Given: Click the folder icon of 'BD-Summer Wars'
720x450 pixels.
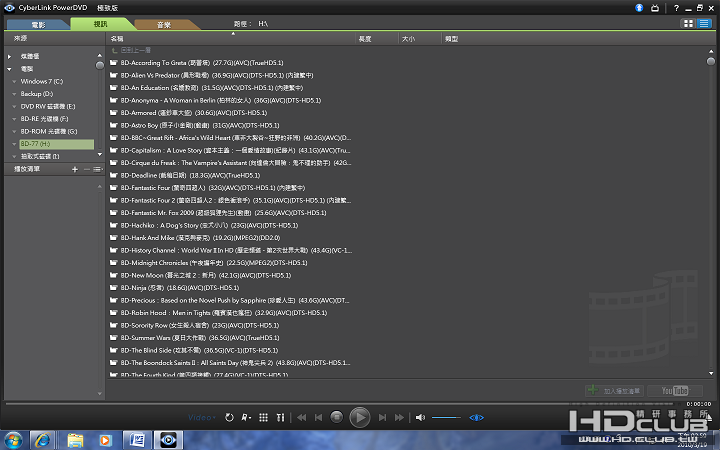Looking at the screenshot, I should (113, 338).
